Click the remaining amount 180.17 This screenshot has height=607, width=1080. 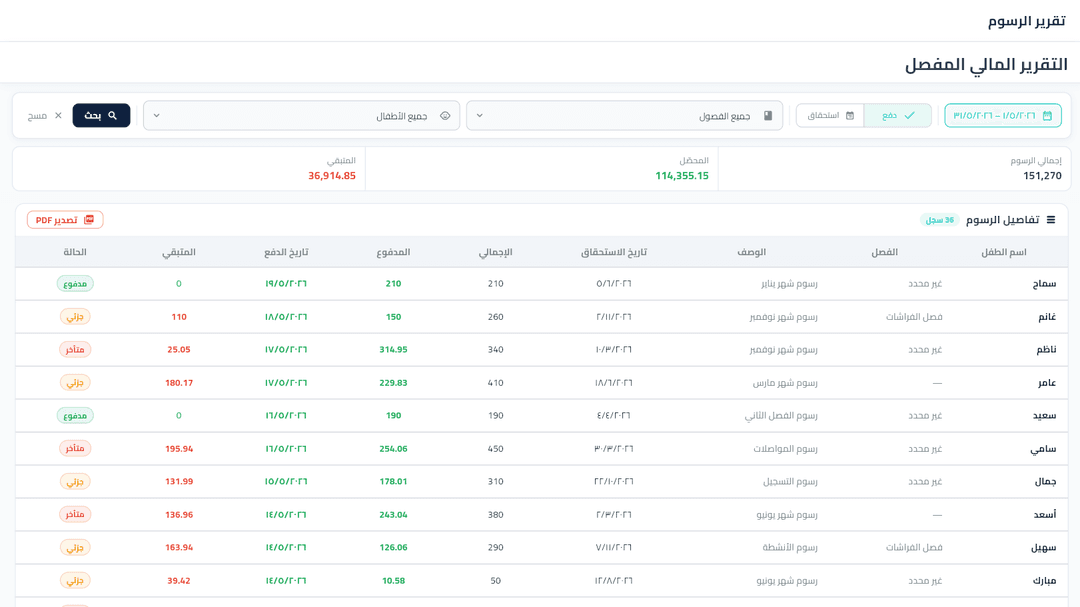[179, 383]
